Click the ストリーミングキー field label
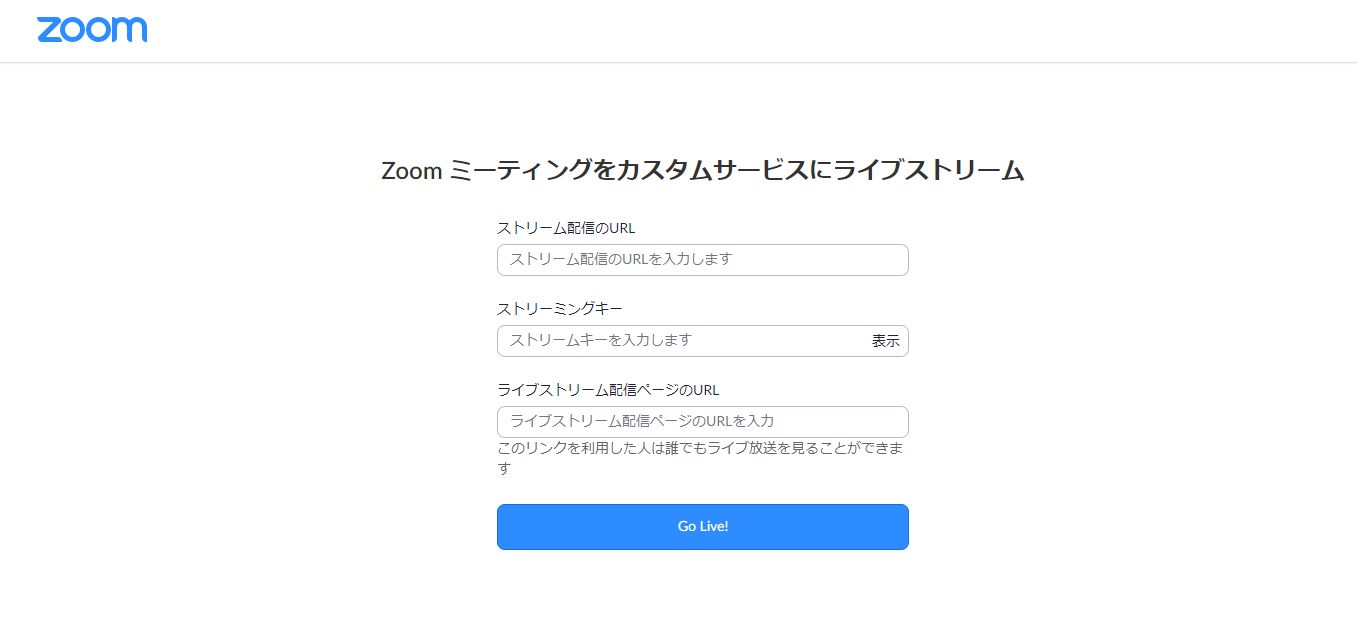Viewport: 1357px width, 644px height. [x=559, y=309]
